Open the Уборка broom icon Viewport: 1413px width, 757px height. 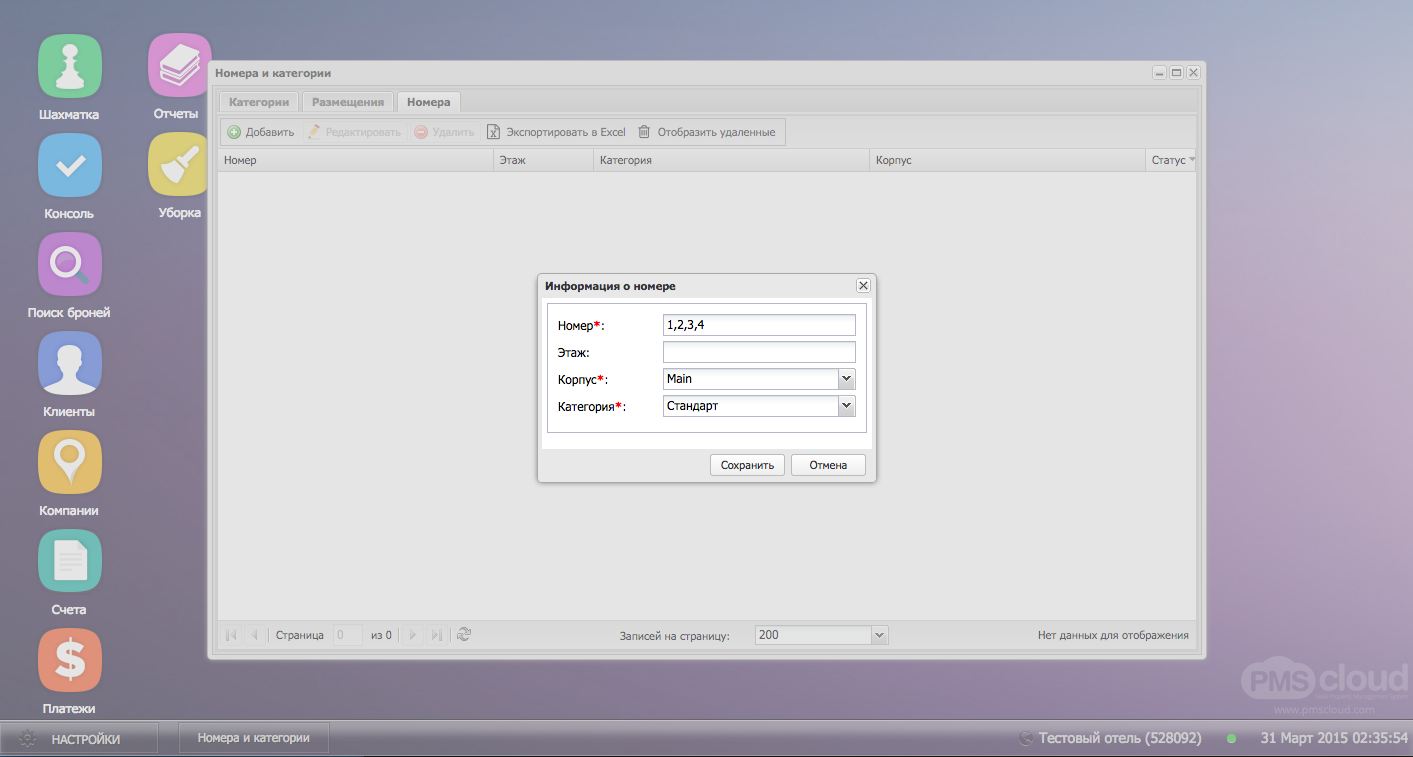179,165
